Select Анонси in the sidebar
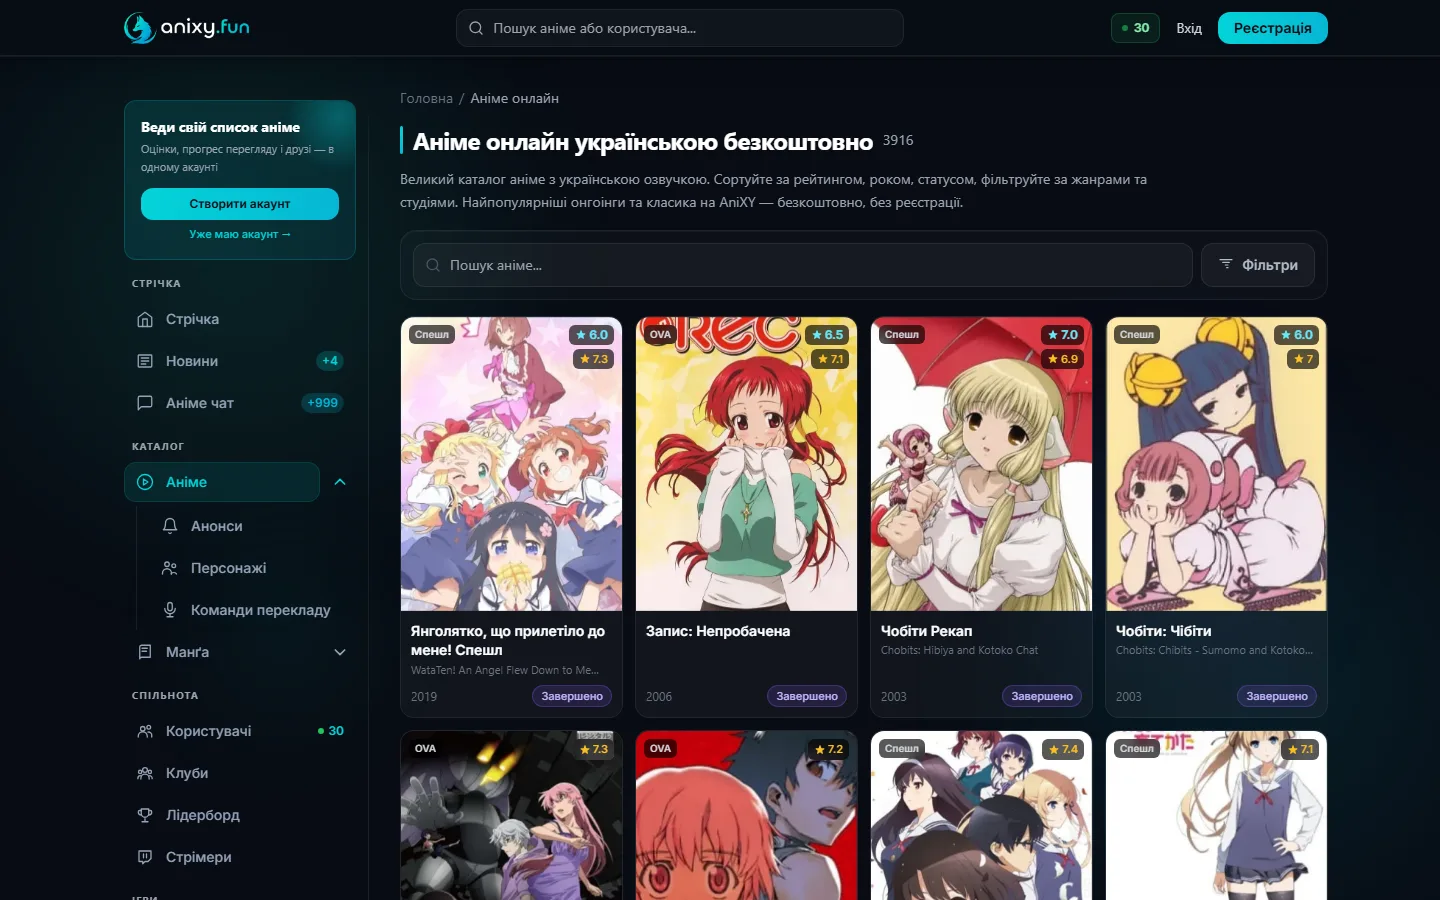Image resolution: width=1440 pixels, height=900 pixels. (x=252, y=526)
